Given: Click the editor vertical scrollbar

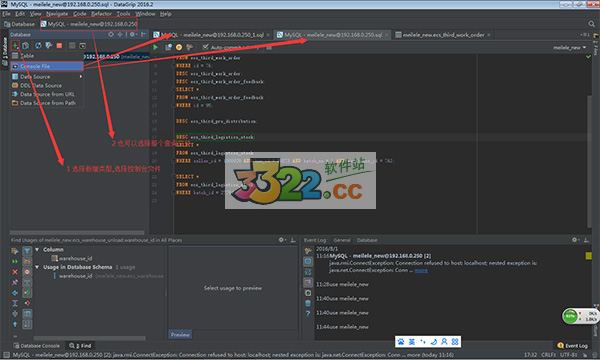Looking at the screenshot, I should point(589,161).
